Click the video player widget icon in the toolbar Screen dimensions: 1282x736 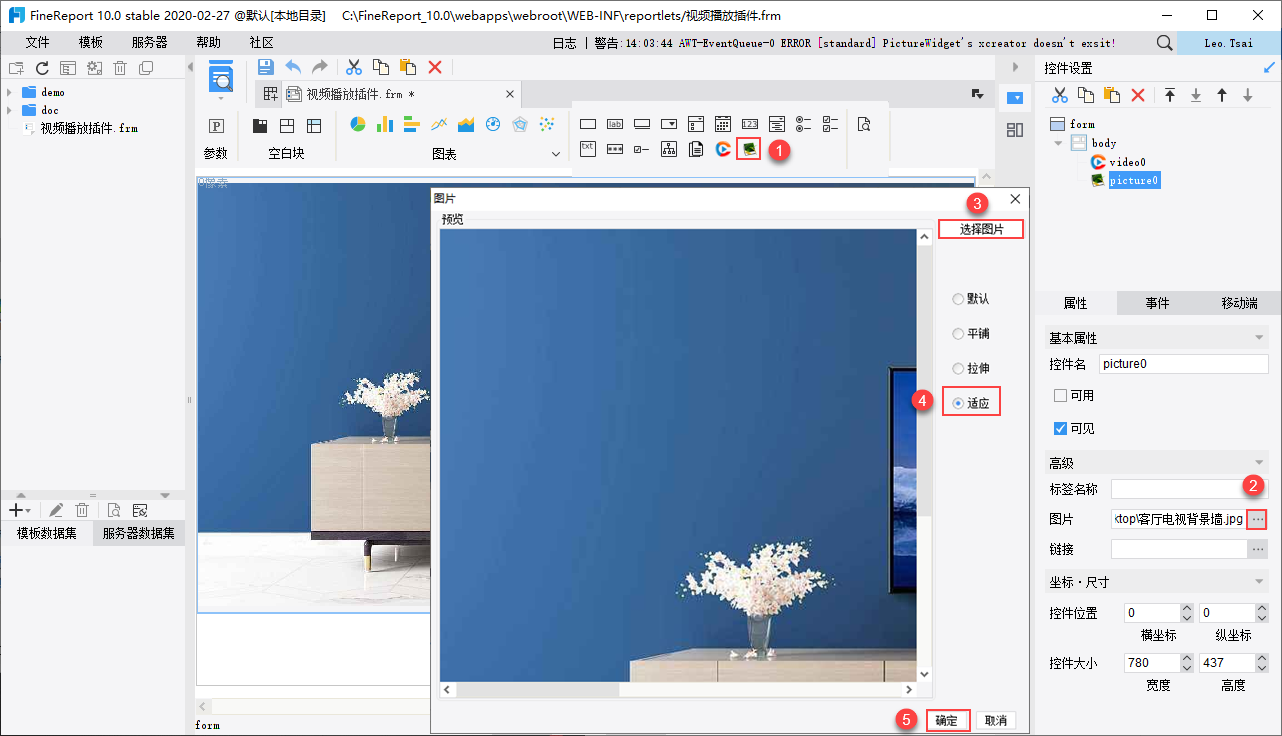[723, 149]
